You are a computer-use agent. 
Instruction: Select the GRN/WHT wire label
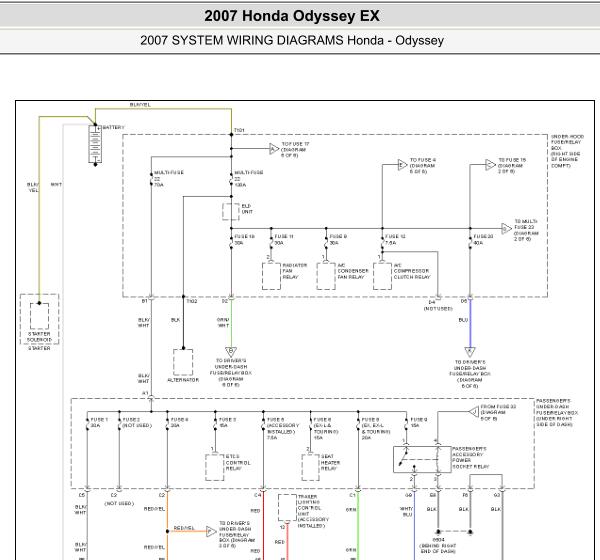tap(223, 323)
